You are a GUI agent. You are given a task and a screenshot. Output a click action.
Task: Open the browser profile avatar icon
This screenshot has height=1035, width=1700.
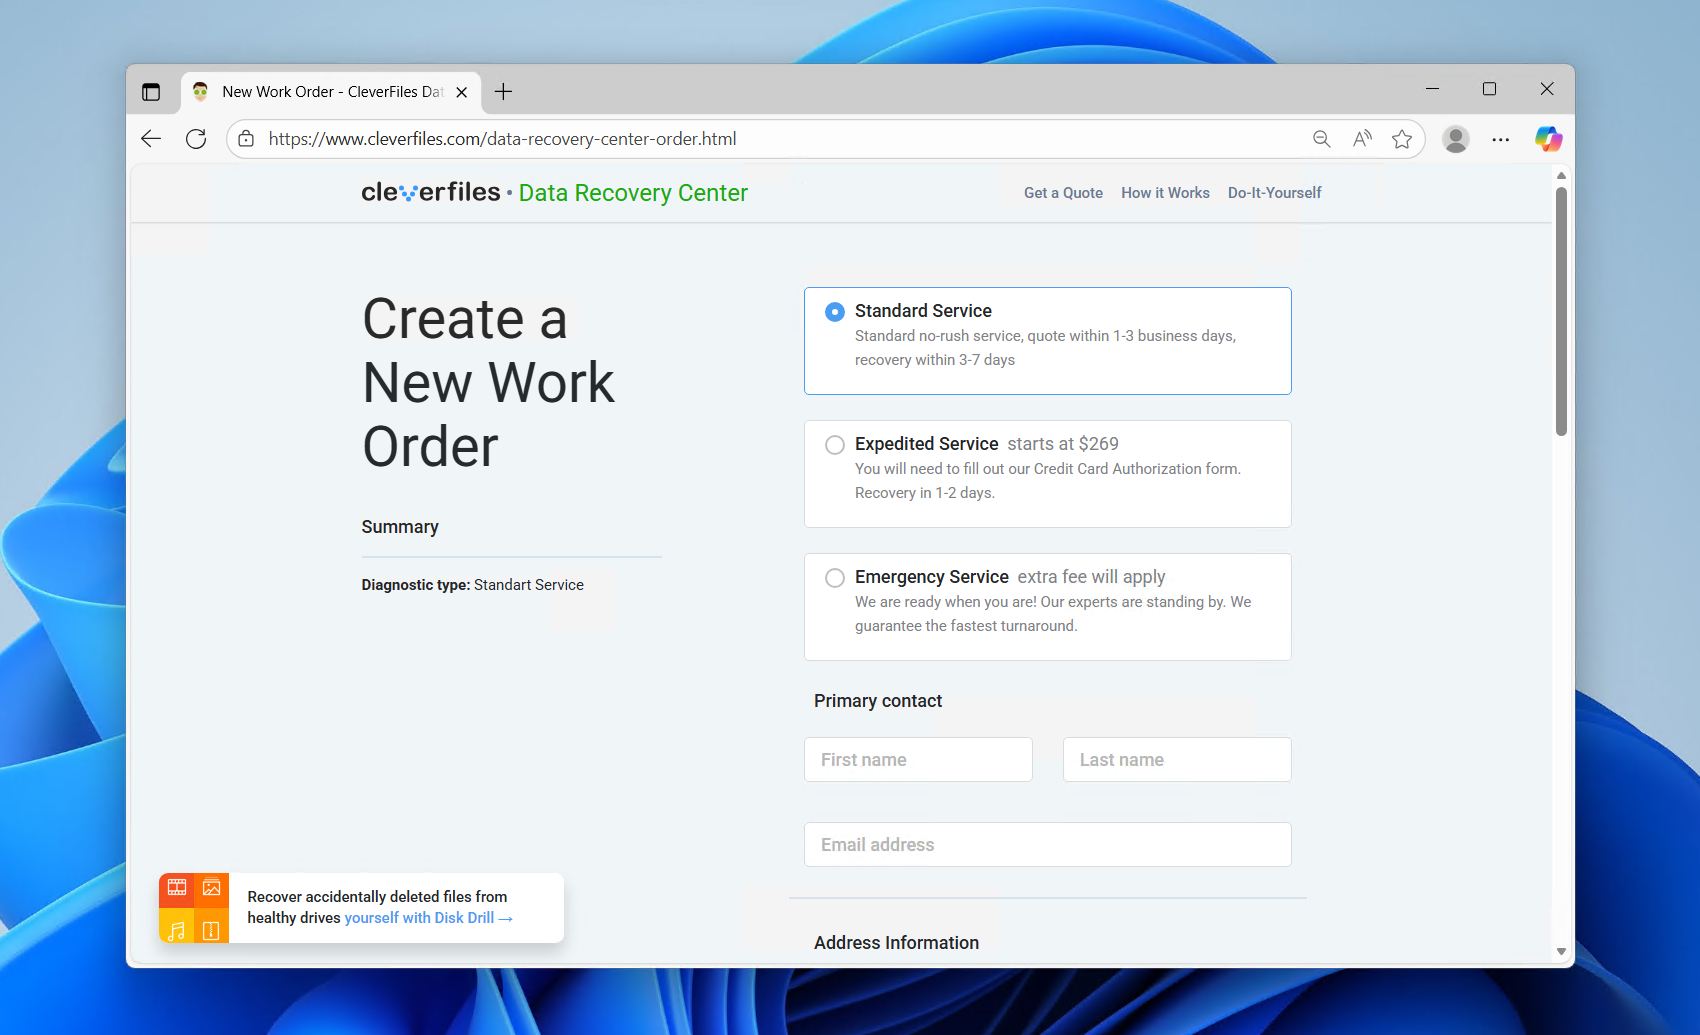pos(1455,139)
